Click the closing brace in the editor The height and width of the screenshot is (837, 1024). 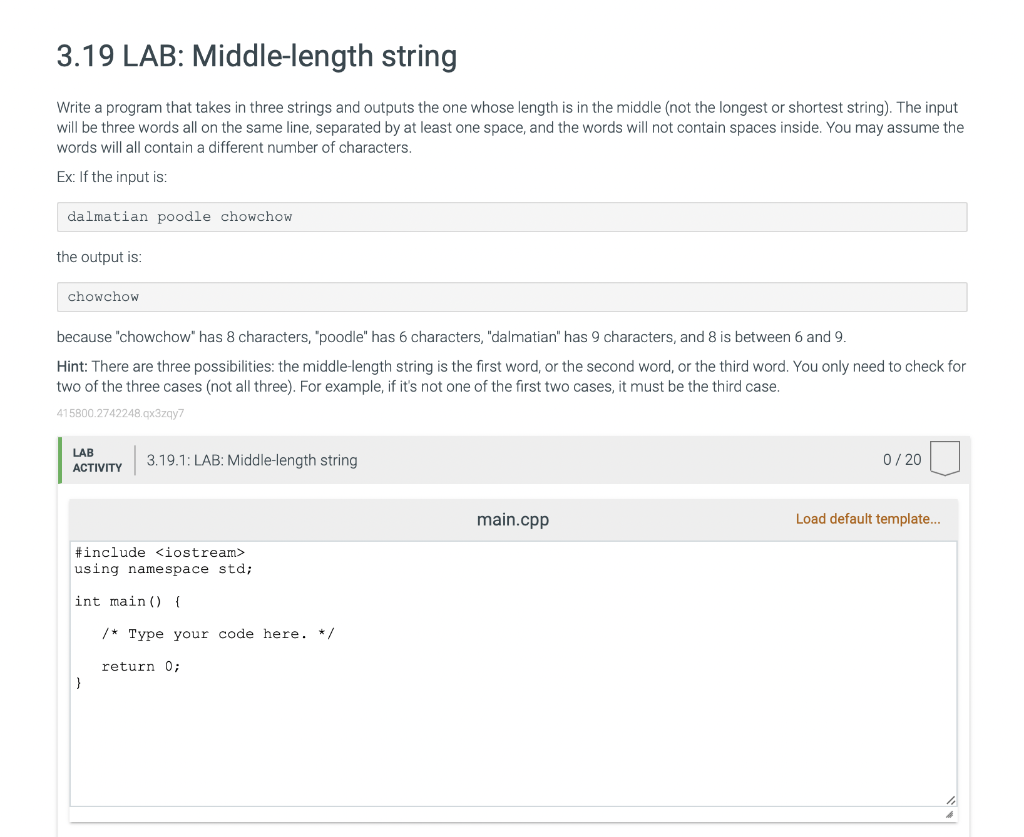pos(78,683)
